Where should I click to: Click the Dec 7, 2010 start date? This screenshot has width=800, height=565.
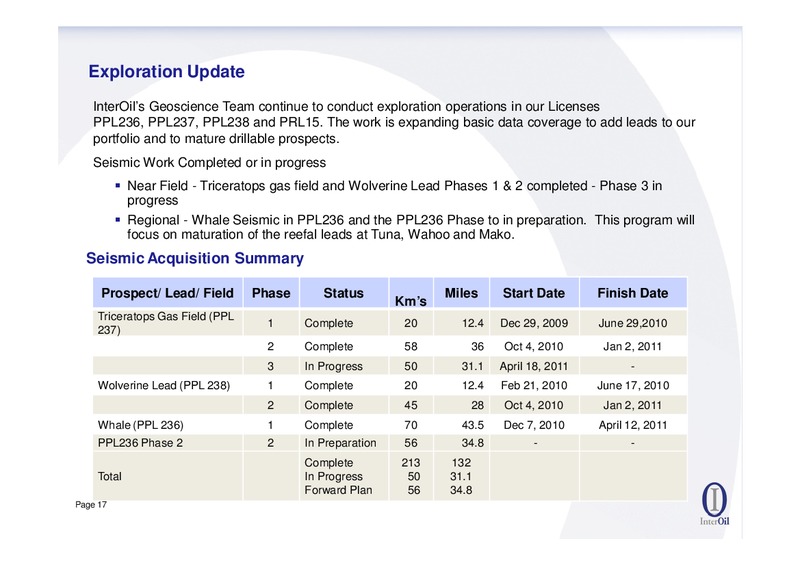coord(534,425)
